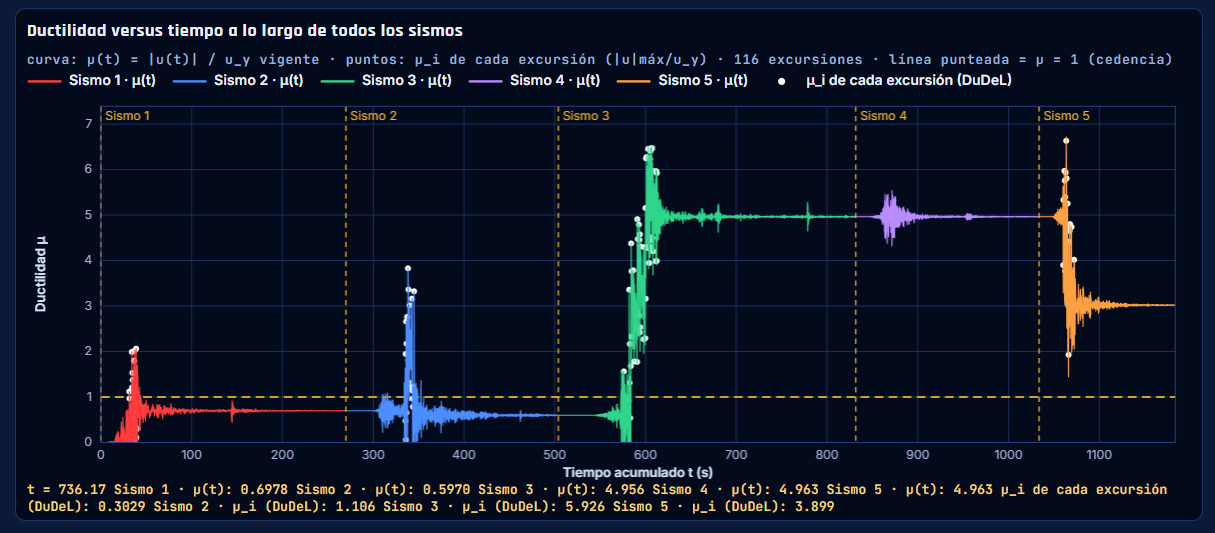Click the Sismo 3 marker label in chart
1215x533 pixels.
point(586,116)
